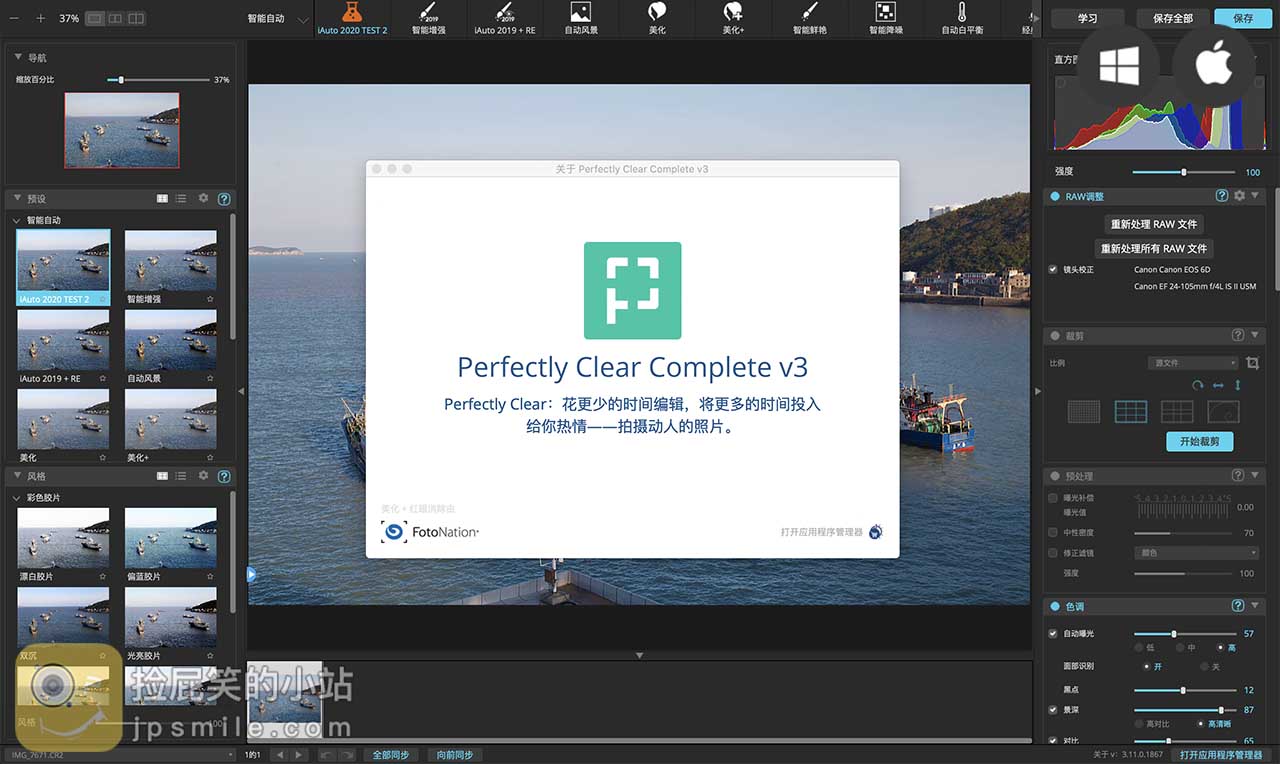Toggle the 景深 checkbox
The height and width of the screenshot is (764, 1280).
[x=1052, y=709]
